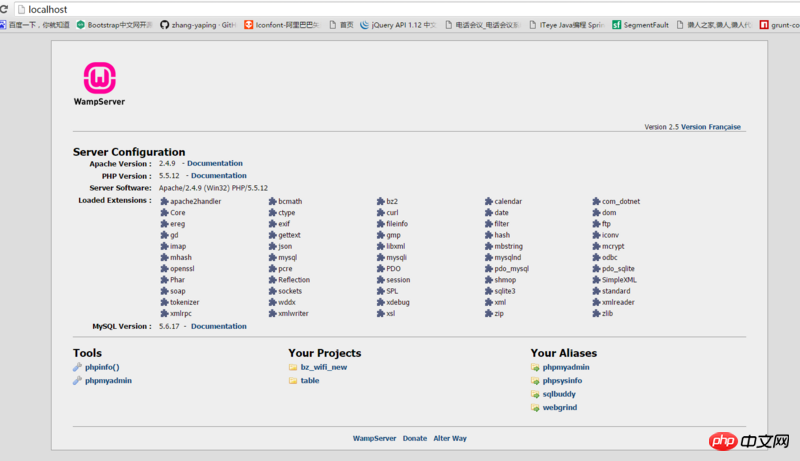Click the GitHub icon on zhang-yaping bookmark

(x=164, y=24)
